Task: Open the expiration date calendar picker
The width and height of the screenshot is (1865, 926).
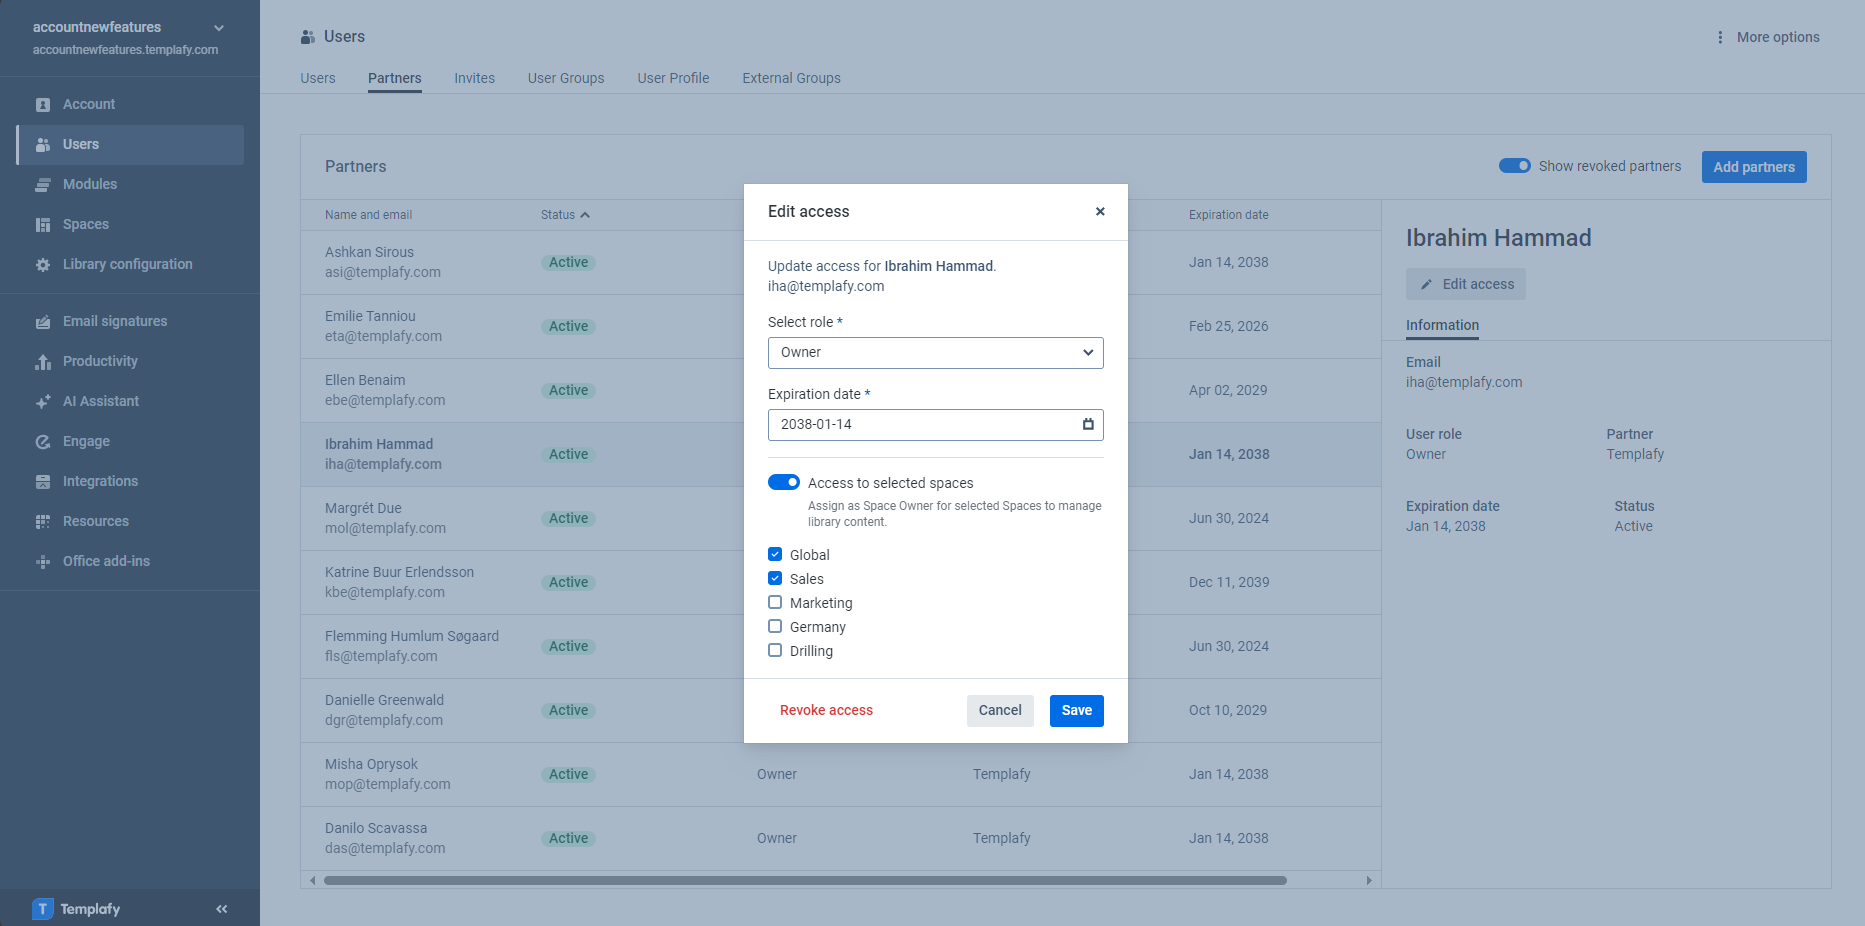Action: tap(1087, 424)
